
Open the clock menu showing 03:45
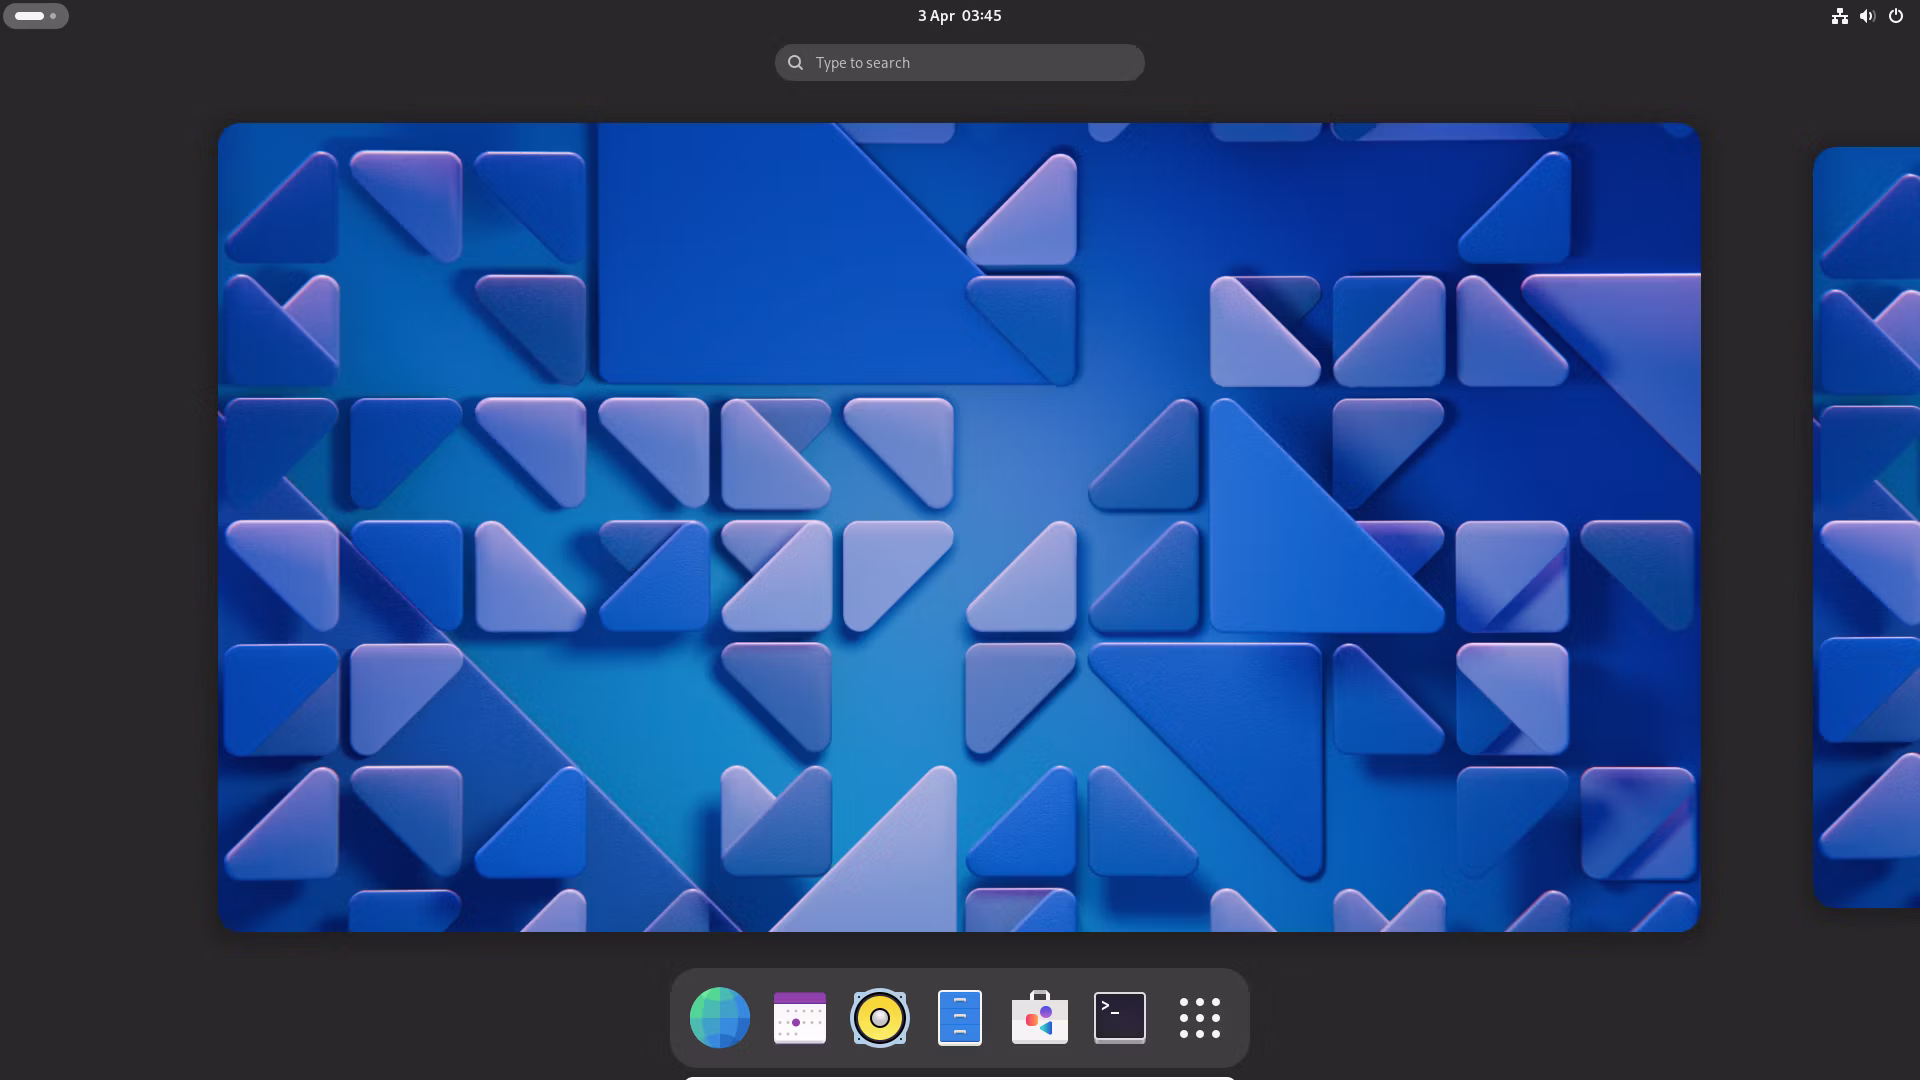point(981,16)
